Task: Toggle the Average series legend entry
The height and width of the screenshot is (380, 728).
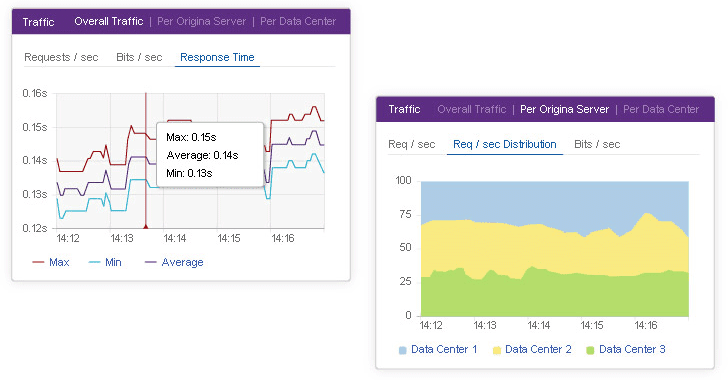Action: pos(182,262)
